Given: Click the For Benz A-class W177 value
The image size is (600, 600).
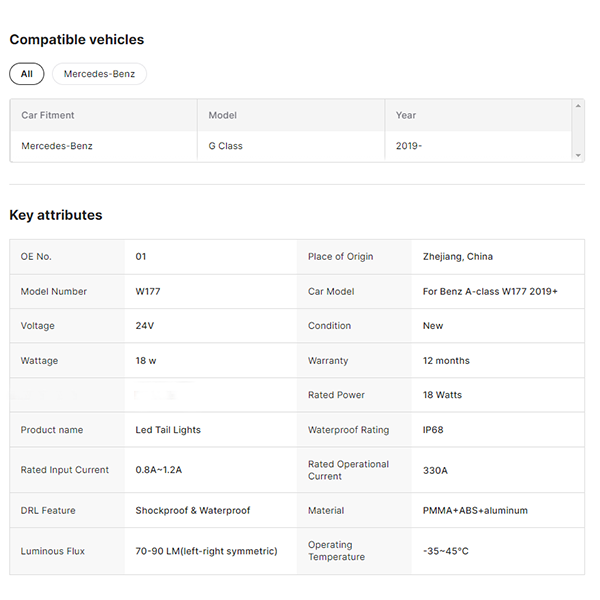Looking at the screenshot, I should [x=490, y=291].
